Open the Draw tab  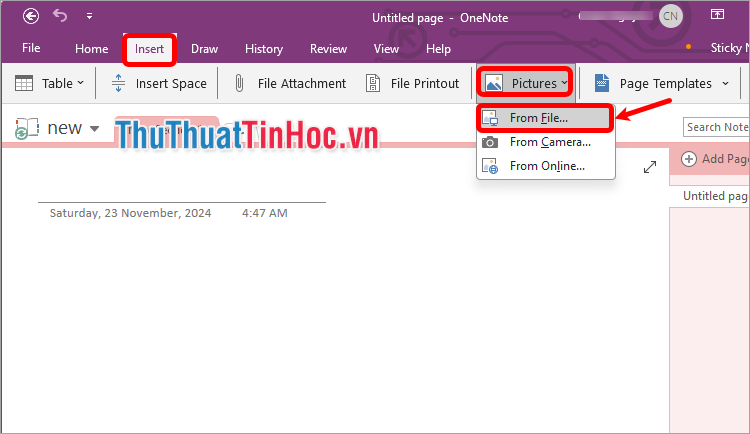pos(204,49)
